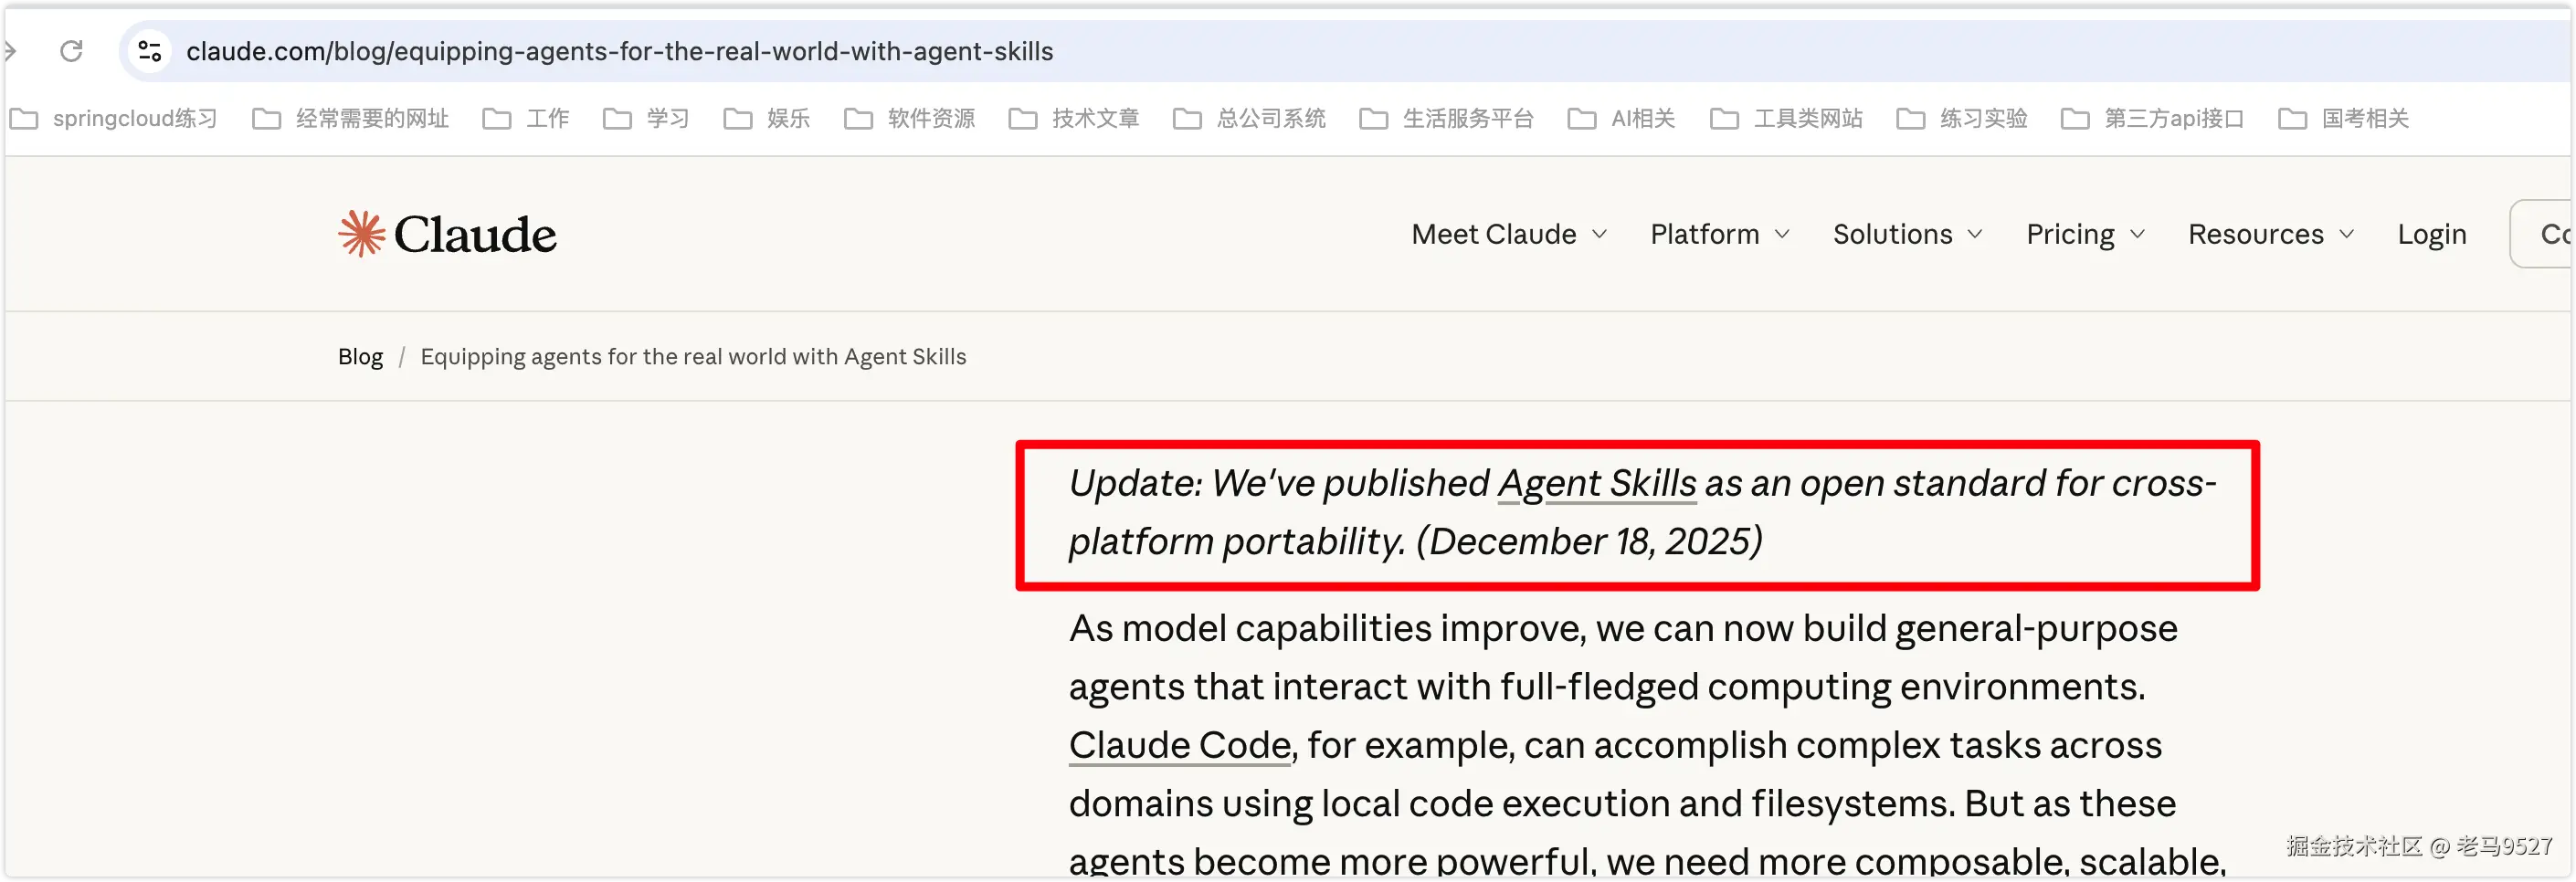The image size is (2576, 882).
Task: Navigate to Blog via breadcrumb
Action: point(360,357)
